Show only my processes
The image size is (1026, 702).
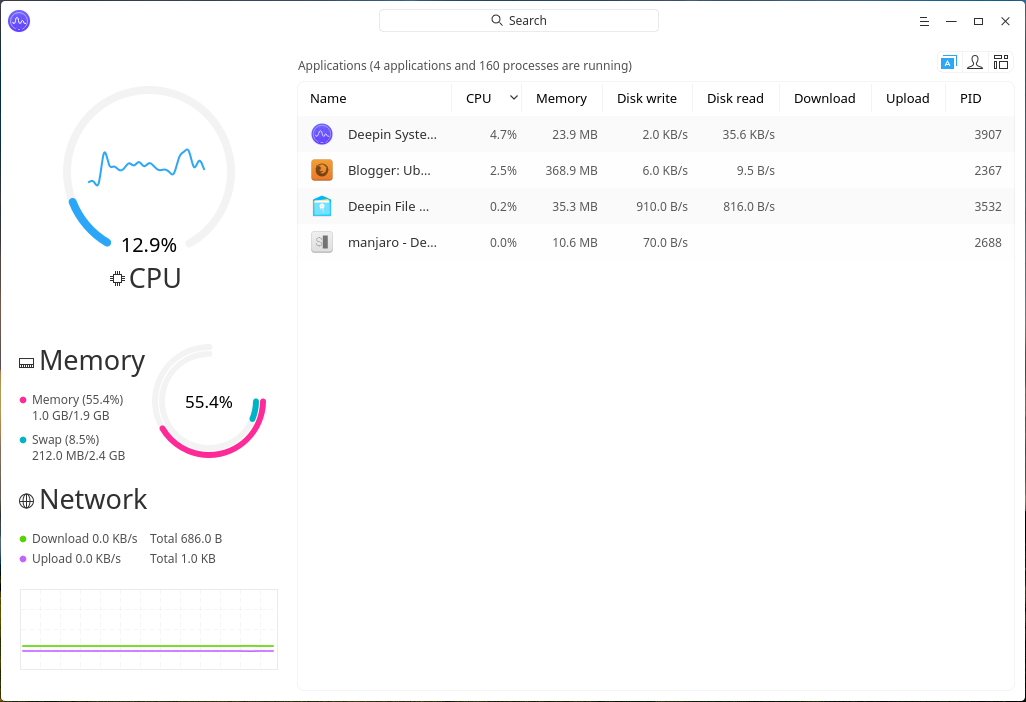[975, 61]
